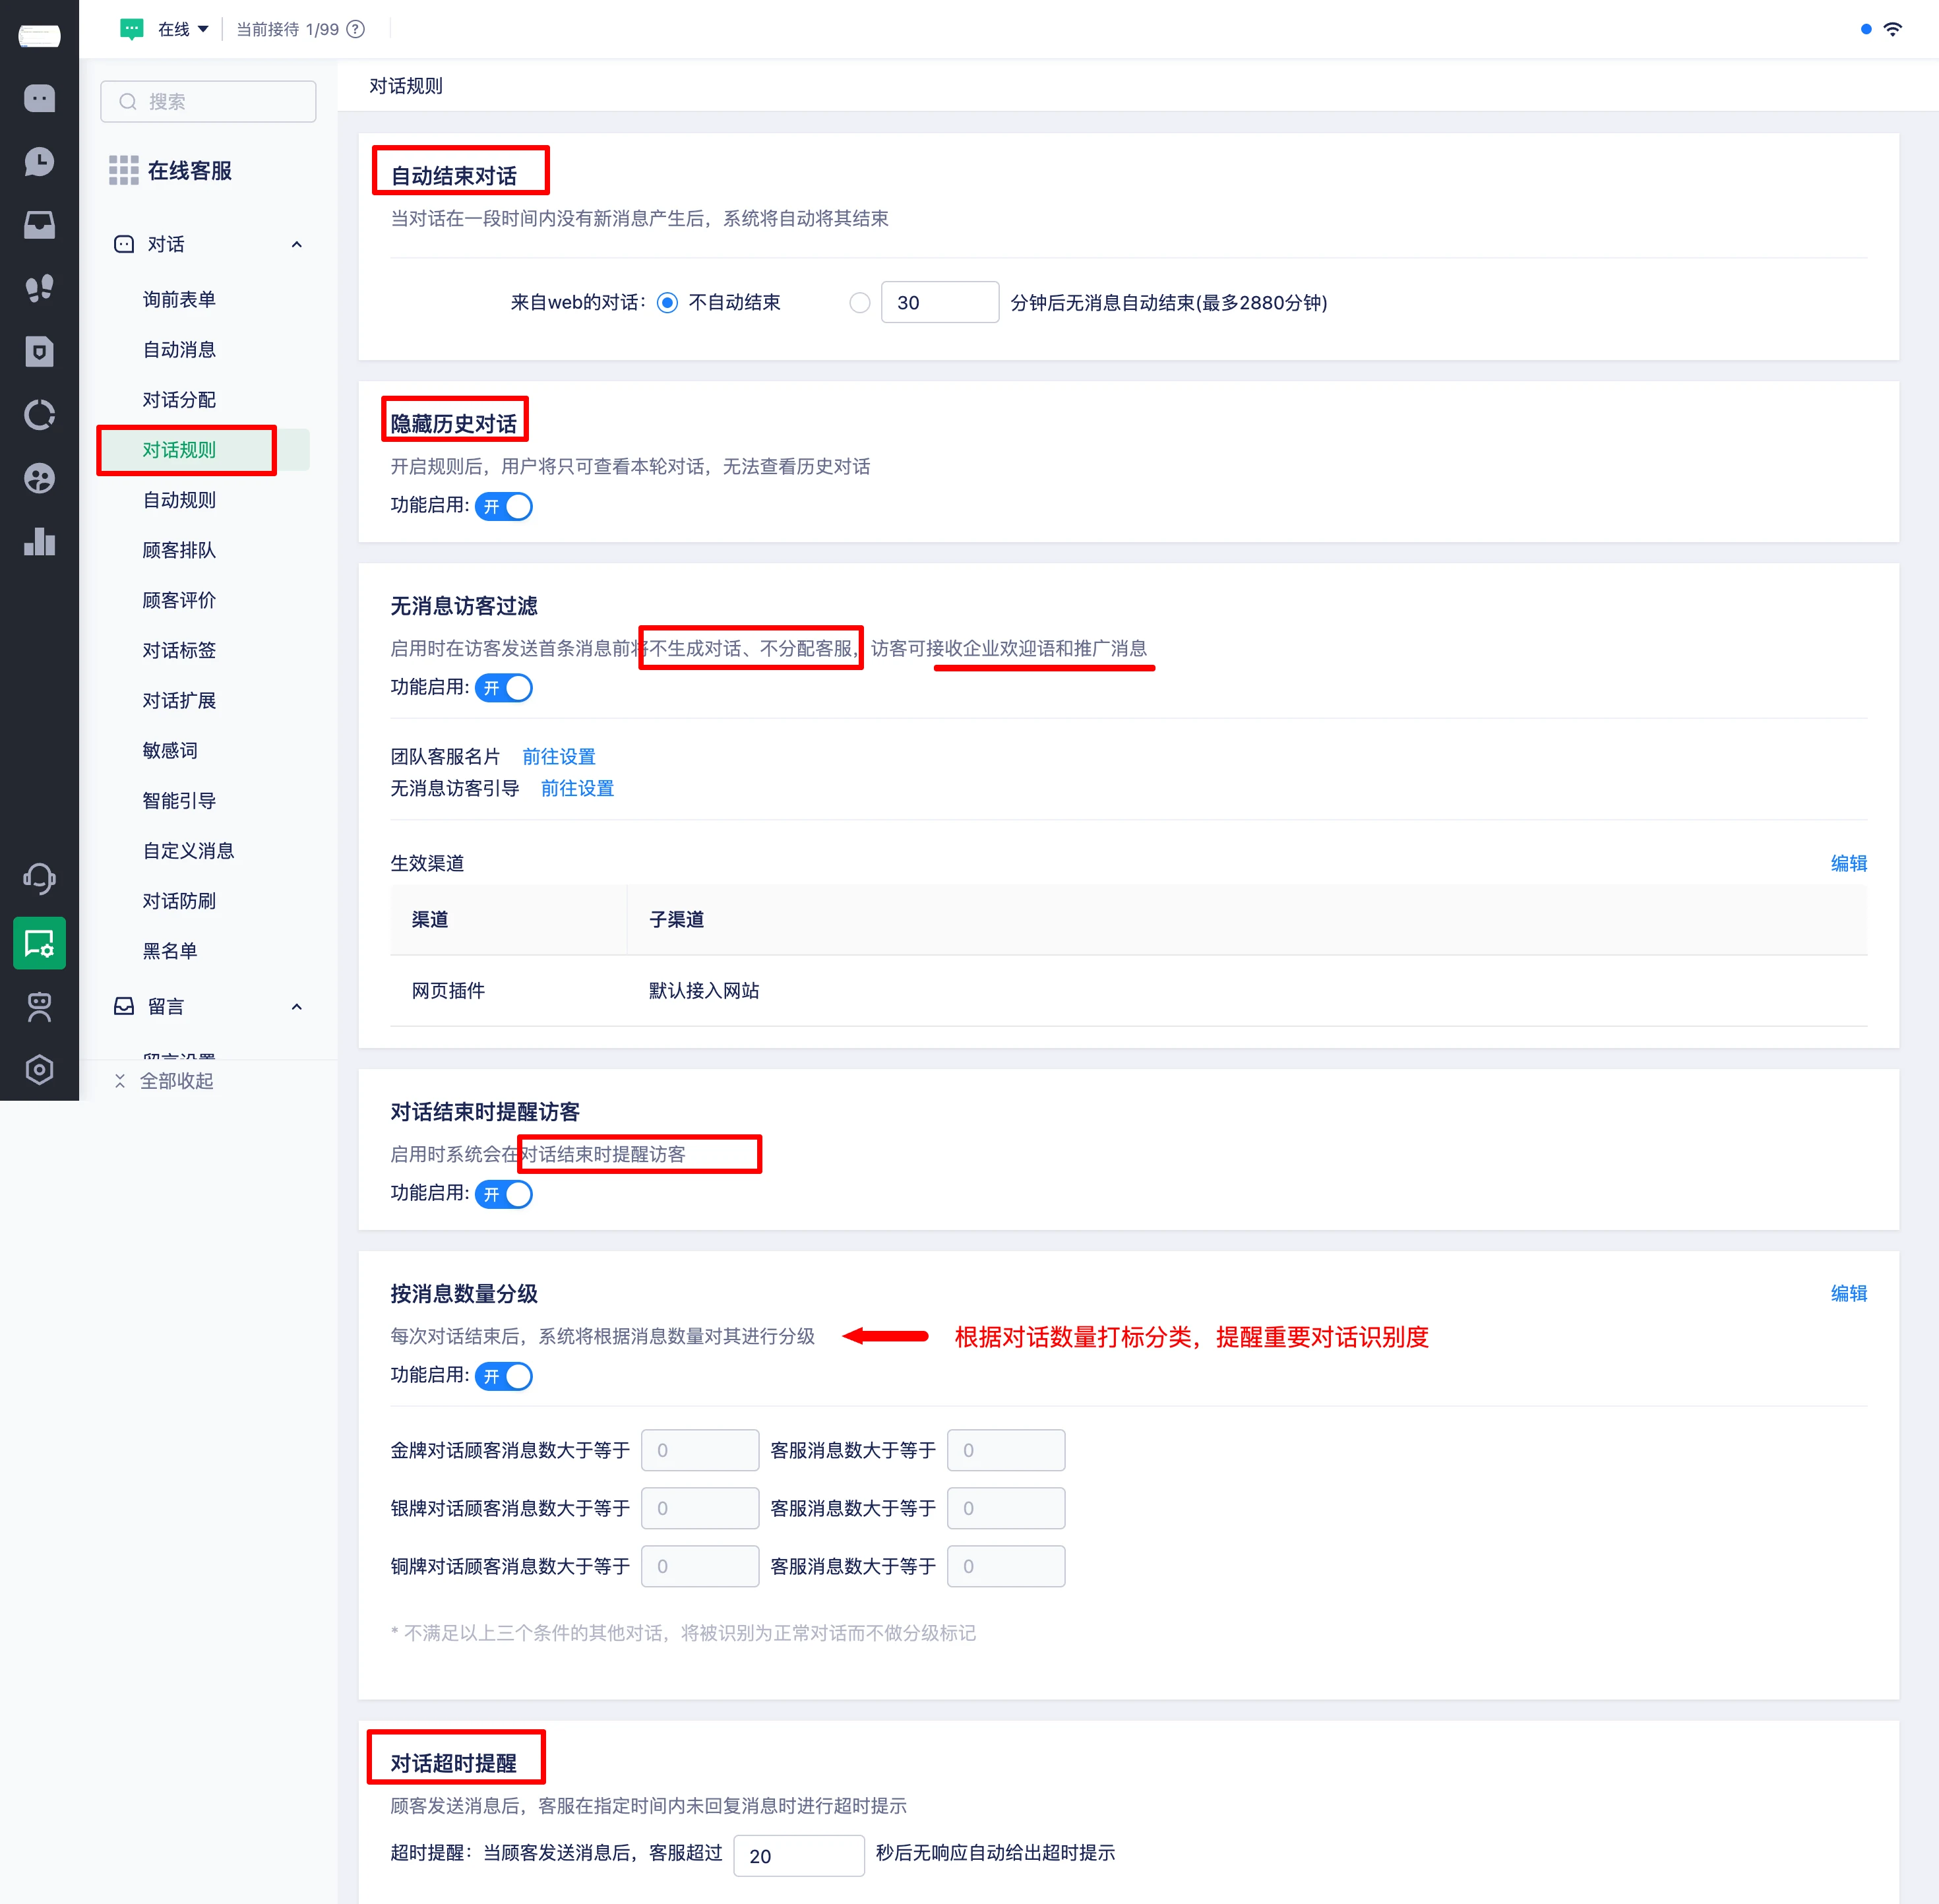Open the circular ring chart icon
The width and height of the screenshot is (1939, 1904).
click(39, 415)
